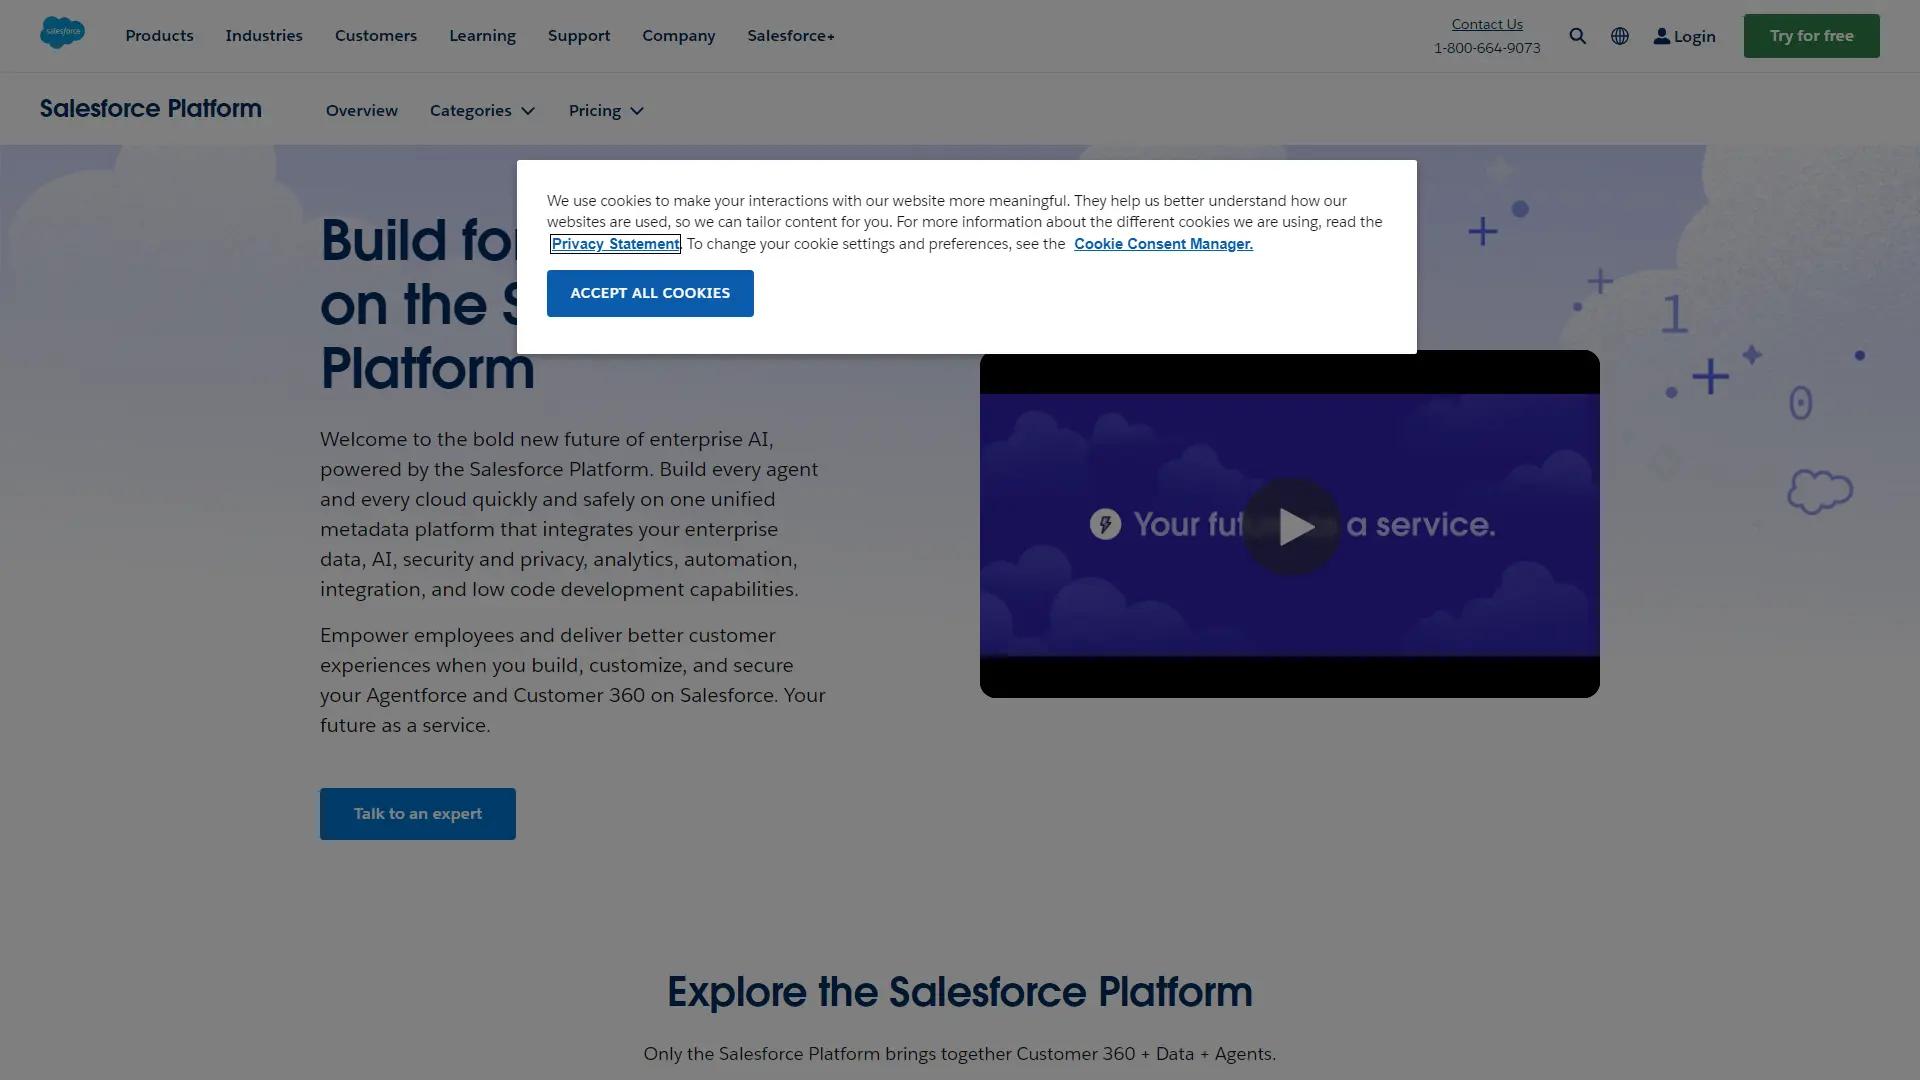1920x1080 pixels.
Task: Open the Industries menu
Action: click(263, 35)
